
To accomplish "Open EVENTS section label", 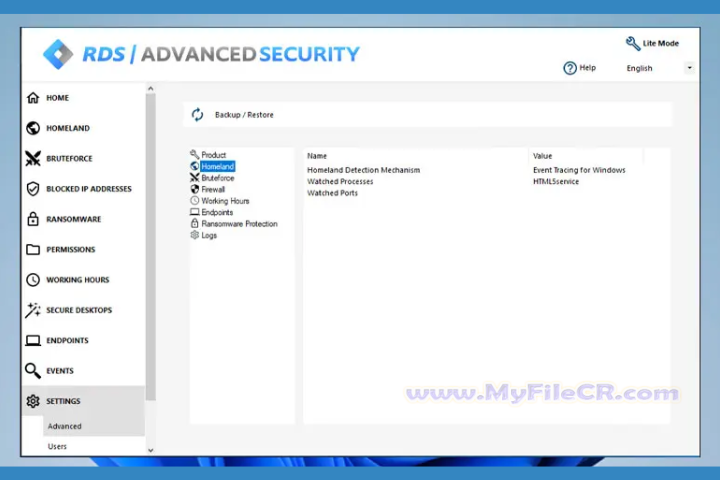I will pos(60,371).
